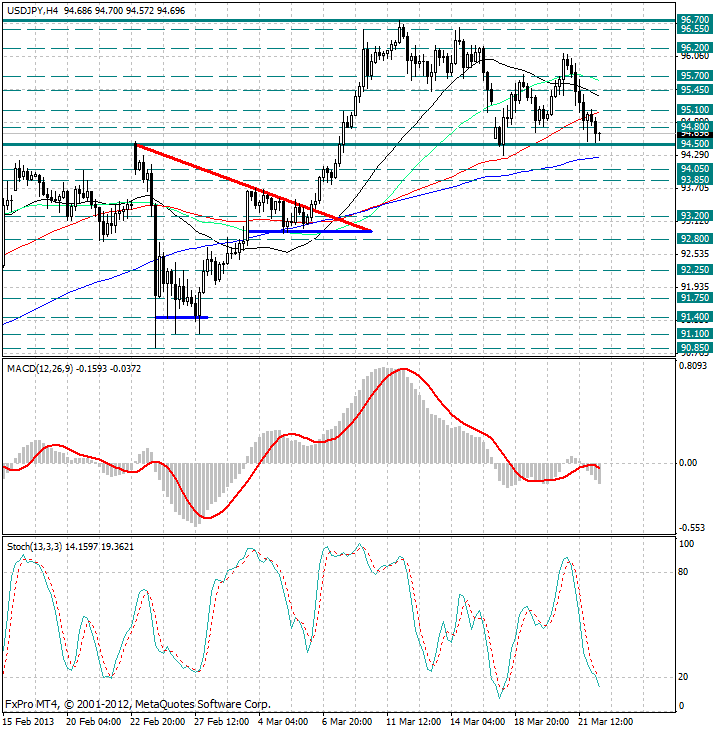Image resolution: width=713 pixels, height=729 pixels.
Task: Select the 95.450 price level label
Action: coord(694,90)
